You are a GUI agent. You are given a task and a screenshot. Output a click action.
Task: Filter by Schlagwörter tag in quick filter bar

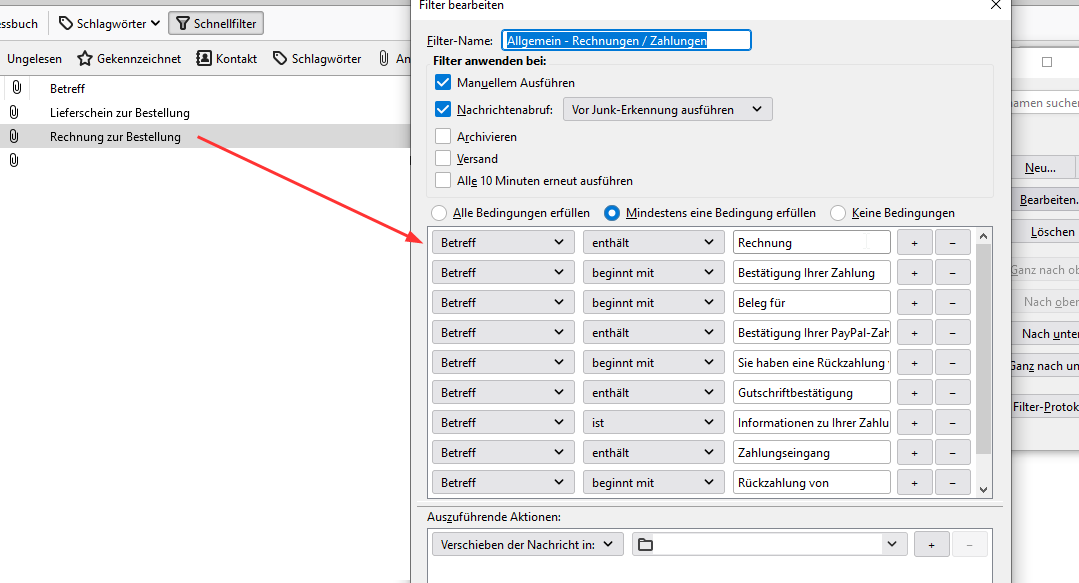(x=317, y=59)
